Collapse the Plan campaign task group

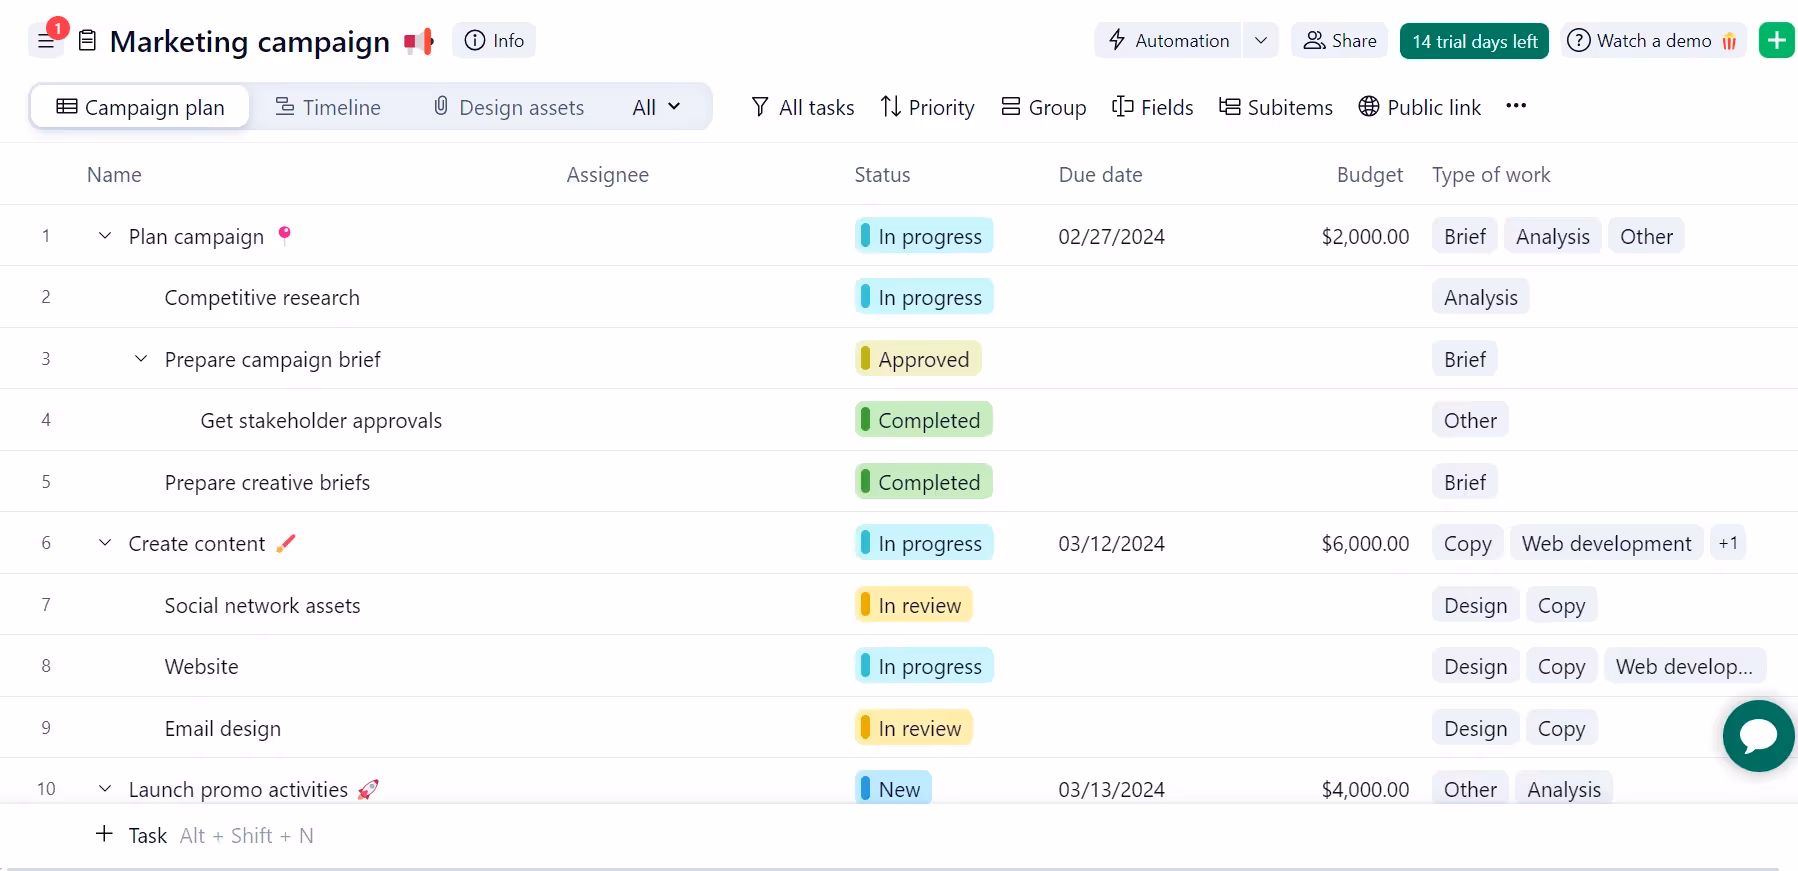click(105, 236)
